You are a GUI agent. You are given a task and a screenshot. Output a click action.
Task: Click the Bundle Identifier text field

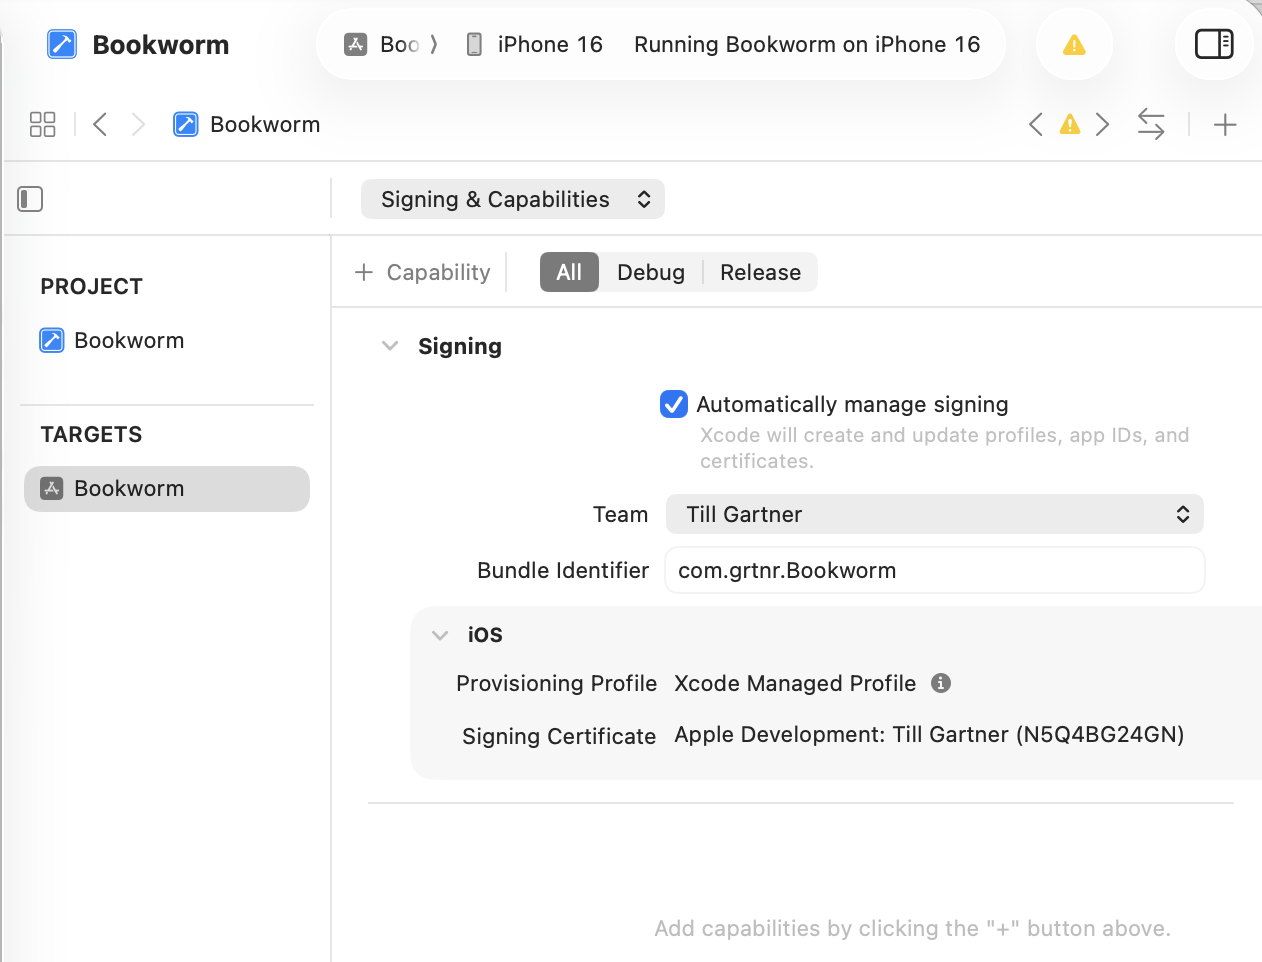pyautogui.click(x=934, y=570)
